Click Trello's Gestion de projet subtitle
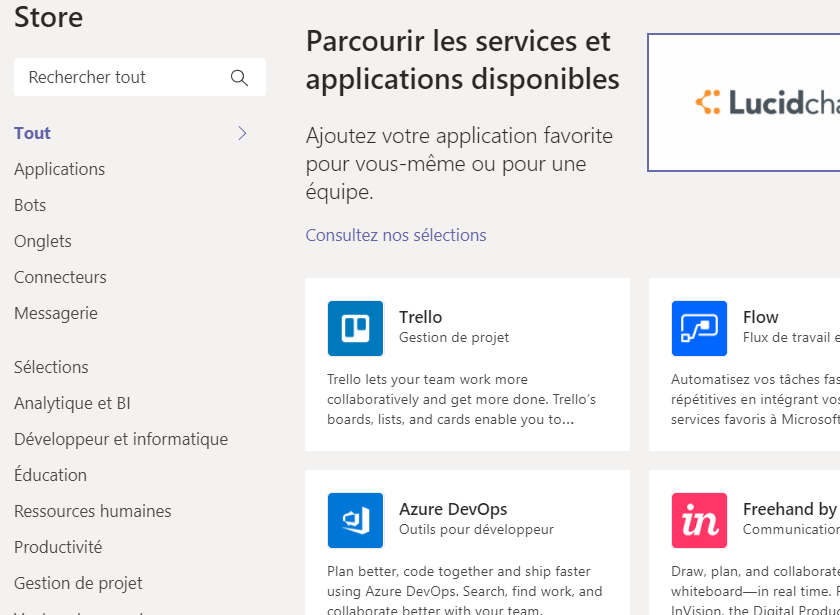The height and width of the screenshot is (615, 840). point(454,338)
